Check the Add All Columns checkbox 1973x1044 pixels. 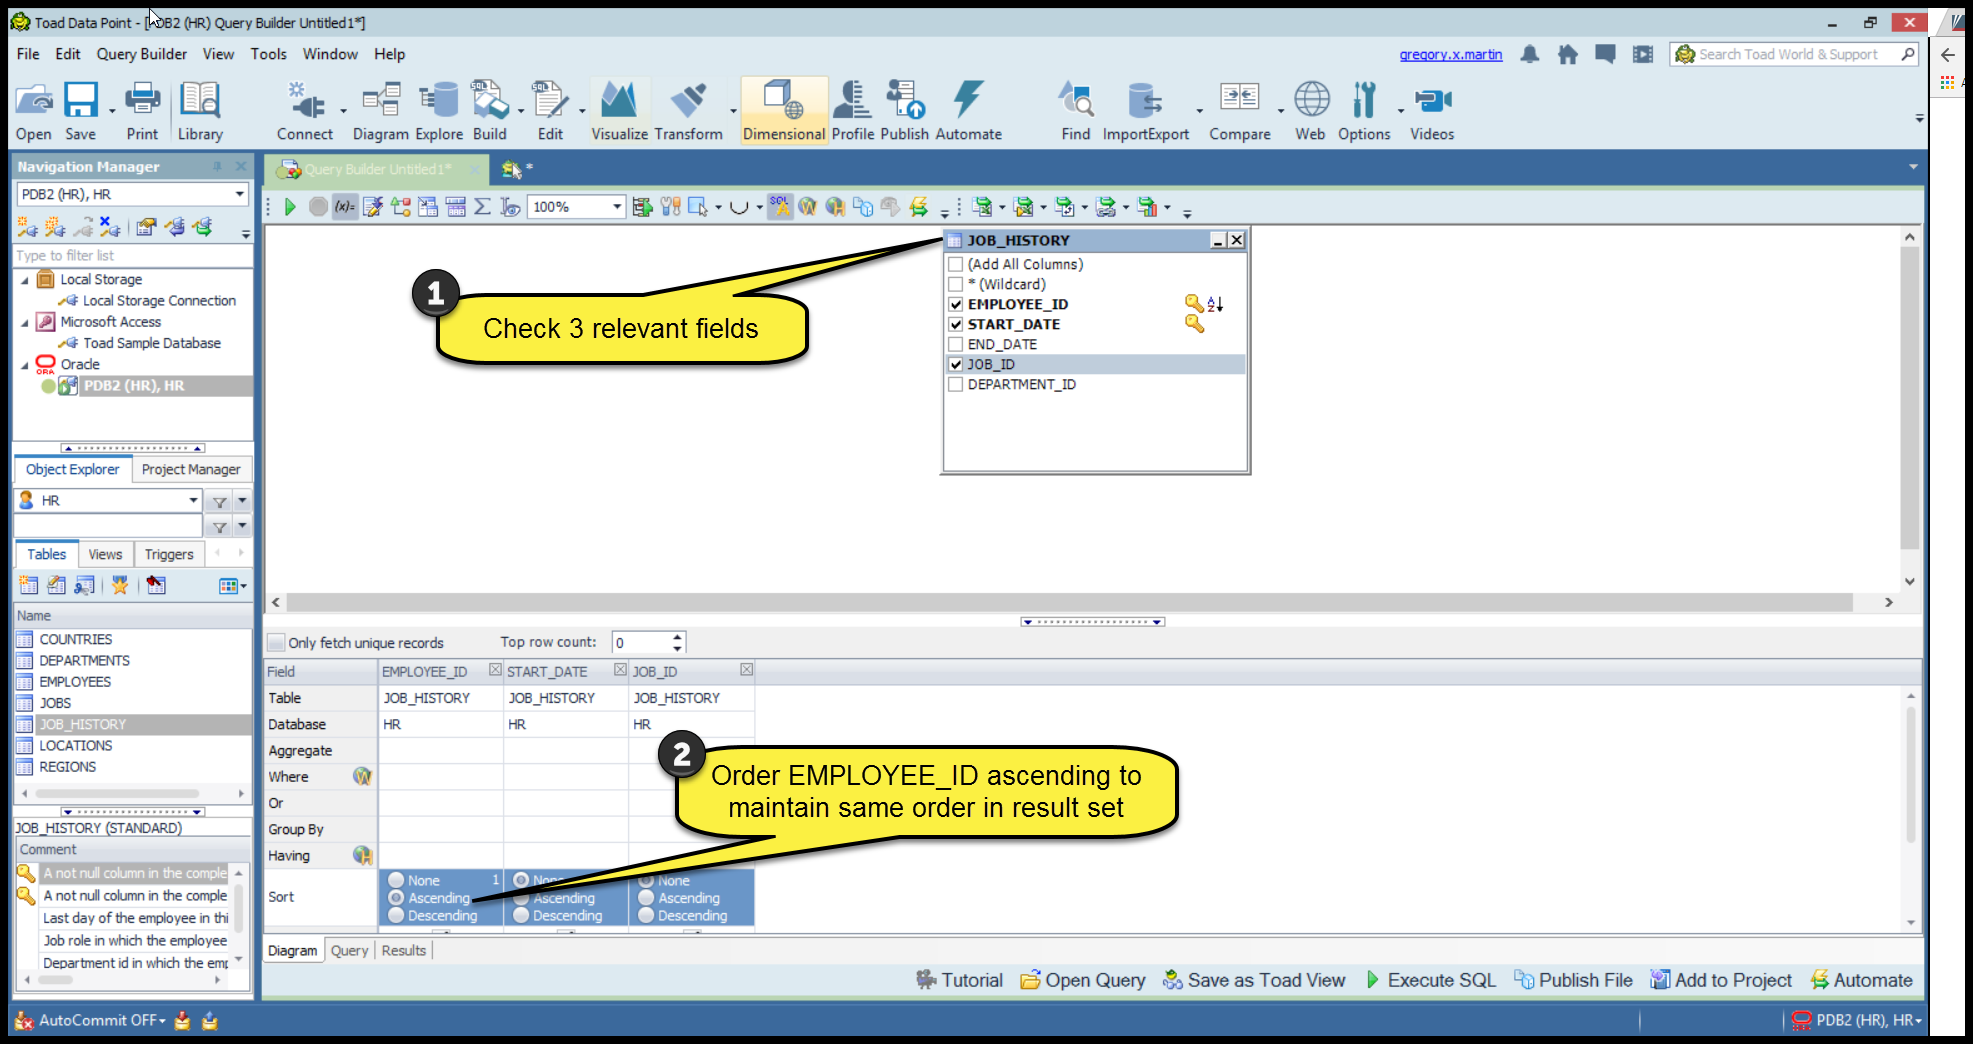(x=956, y=264)
